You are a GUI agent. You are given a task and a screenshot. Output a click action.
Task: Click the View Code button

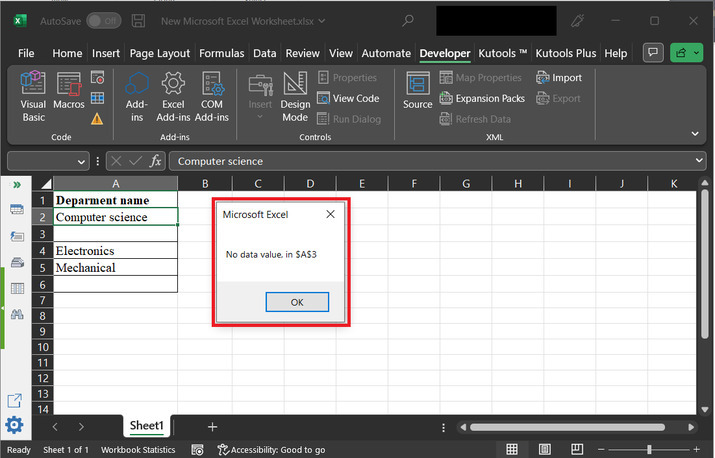[x=348, y=98]
